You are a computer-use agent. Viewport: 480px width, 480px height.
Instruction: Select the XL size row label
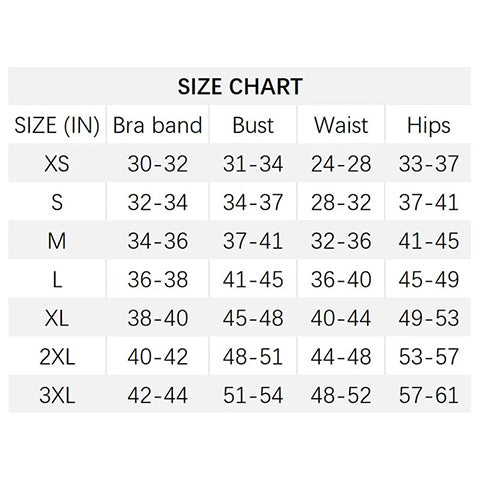pyautogui.click(x=57, y=318)
